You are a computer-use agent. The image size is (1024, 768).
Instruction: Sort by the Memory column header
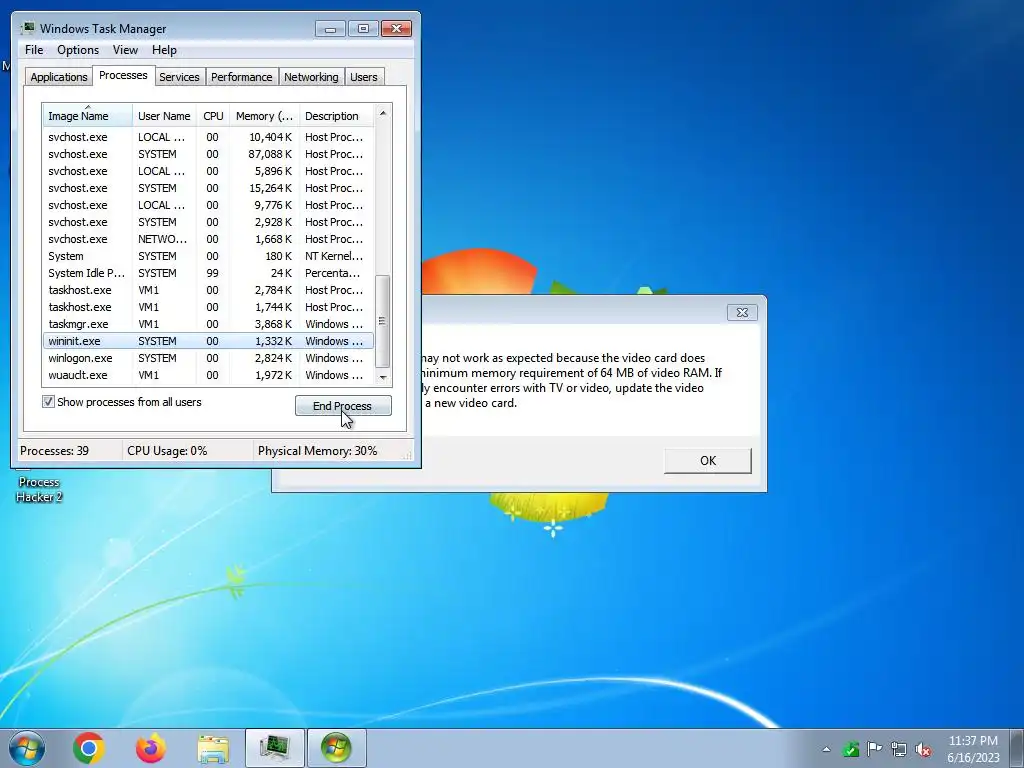point(264,116)
